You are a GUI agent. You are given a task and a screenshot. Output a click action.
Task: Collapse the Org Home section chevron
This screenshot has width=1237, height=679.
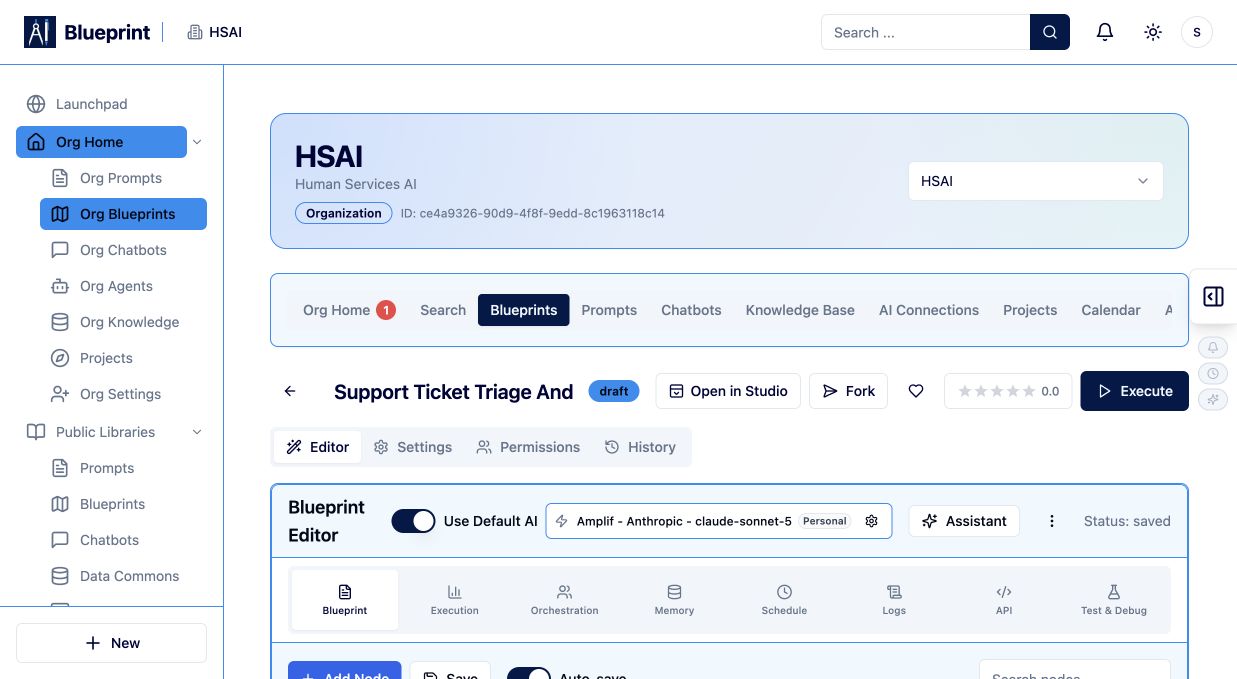(197, 142)
